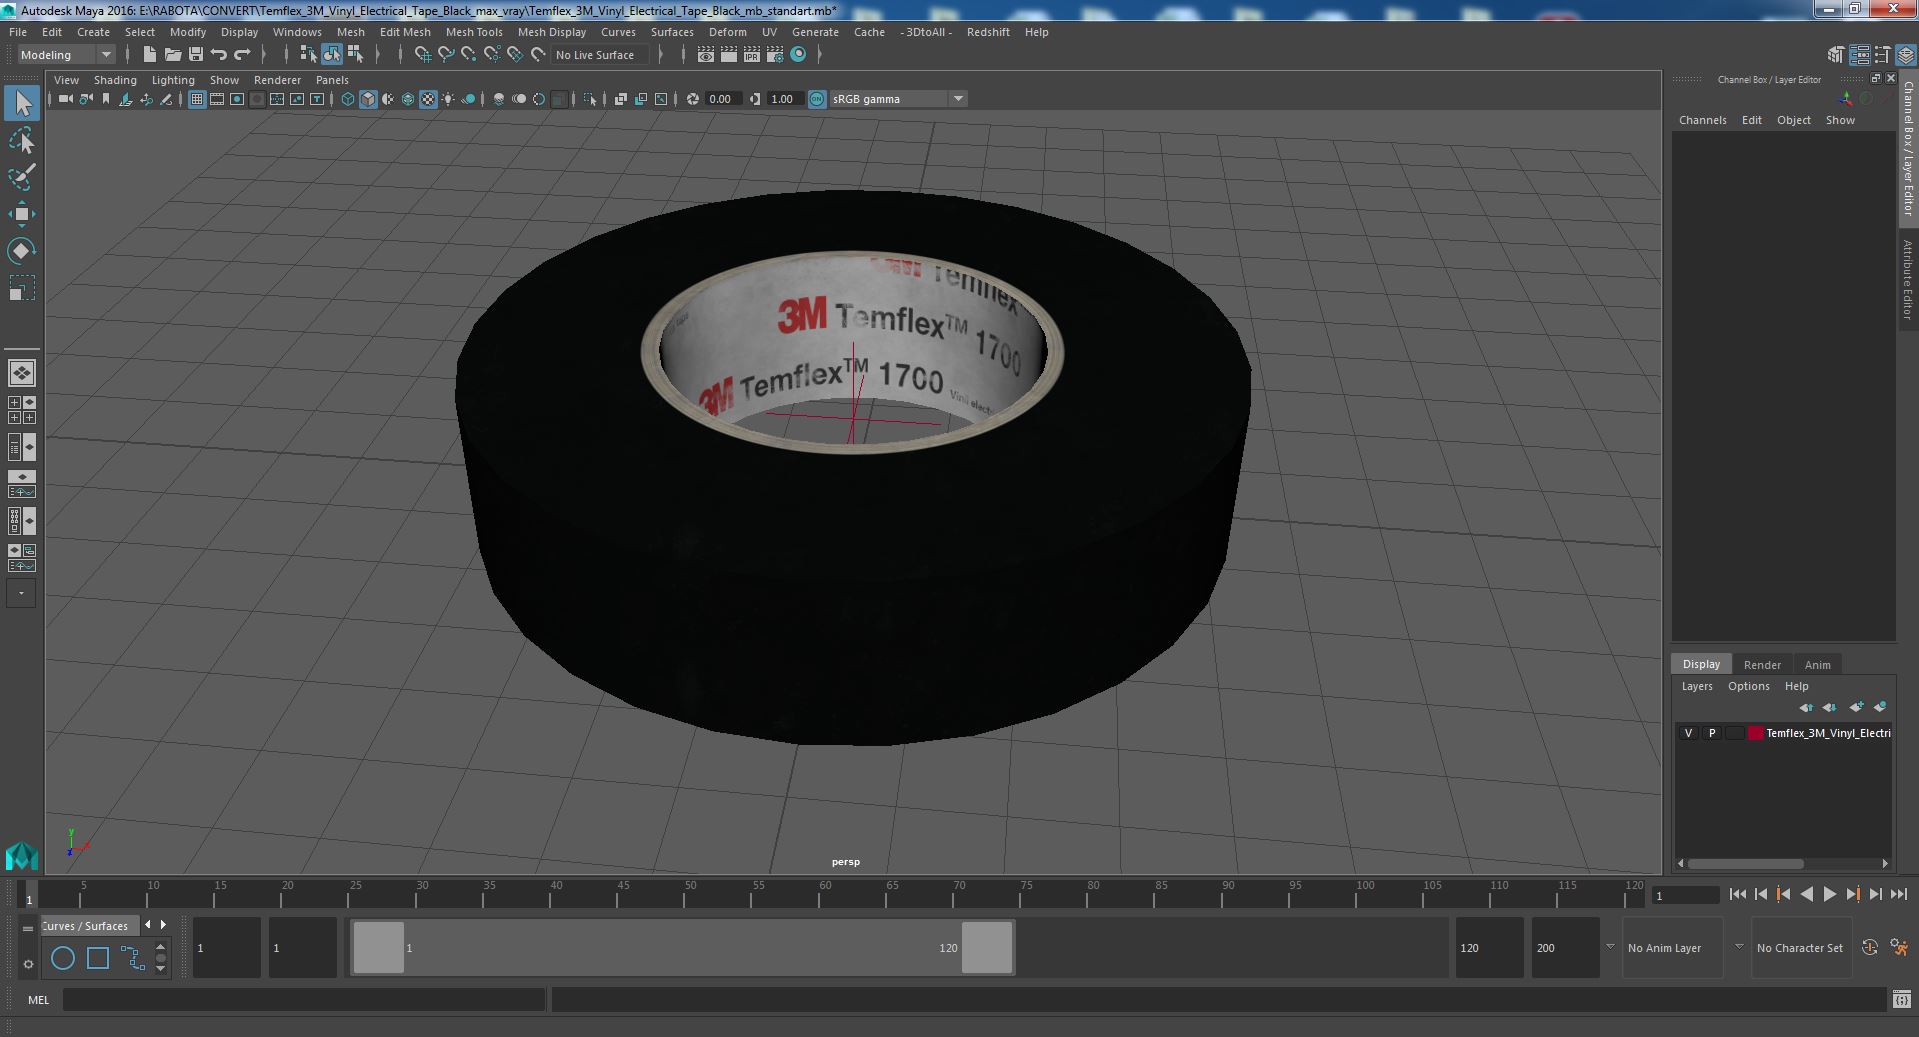Image resolution: width=1919 pixels, height=1037 pixels.
Task: Play the animation forwards
Action: (x=1829, y=895)
